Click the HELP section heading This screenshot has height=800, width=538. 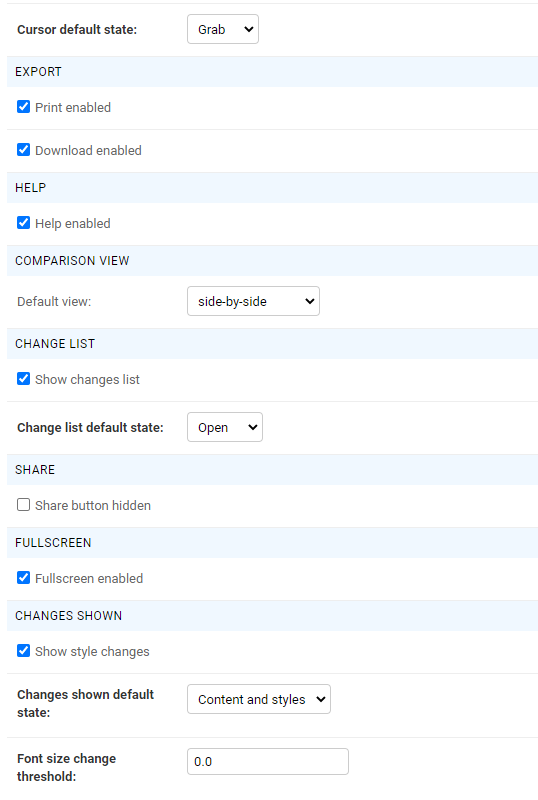(31, 188)
